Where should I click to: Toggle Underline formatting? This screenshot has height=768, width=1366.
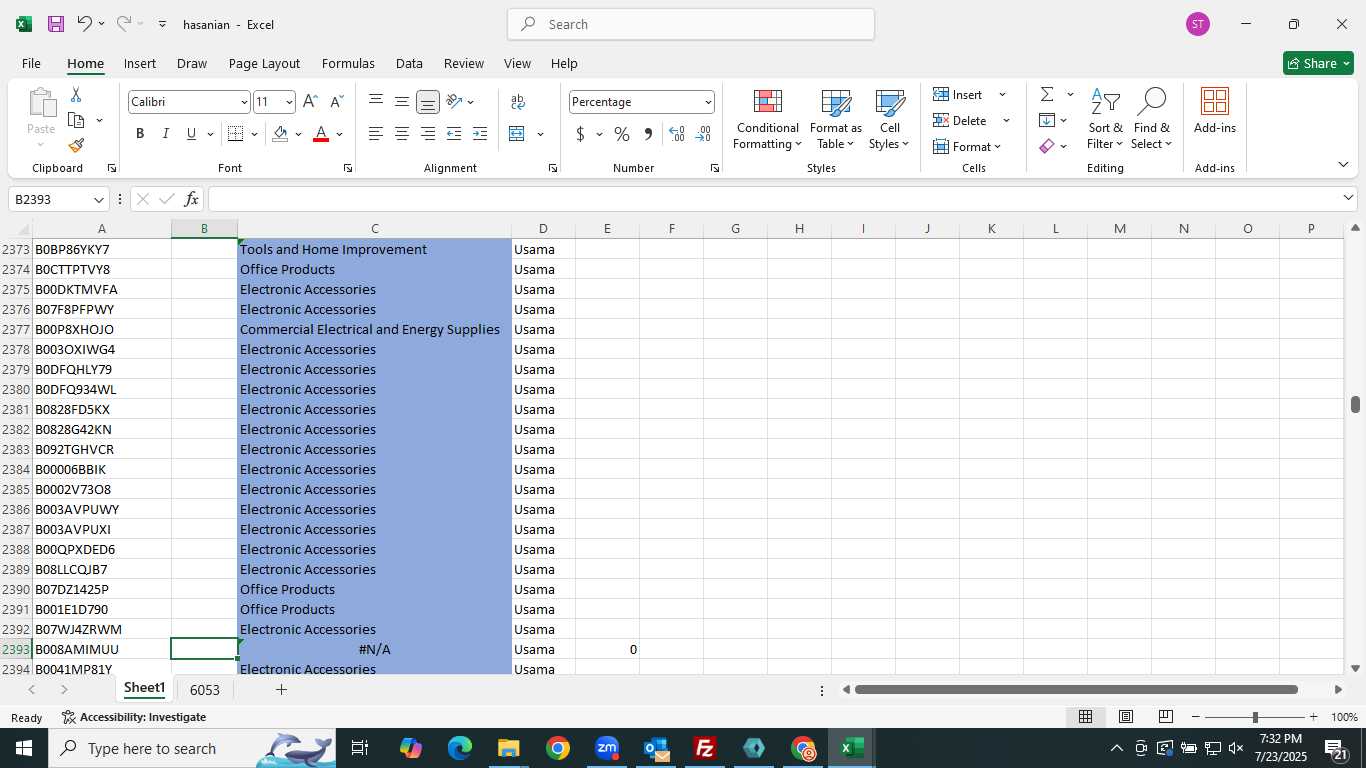point(191,134)
